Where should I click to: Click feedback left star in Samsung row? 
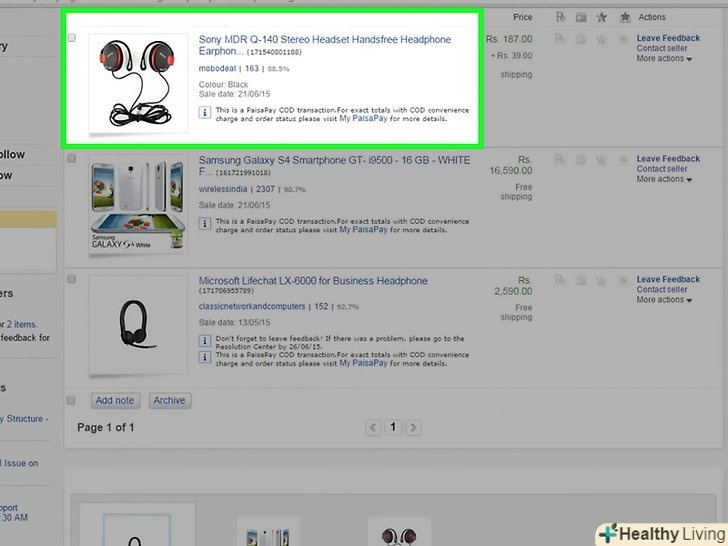[601, 160]
